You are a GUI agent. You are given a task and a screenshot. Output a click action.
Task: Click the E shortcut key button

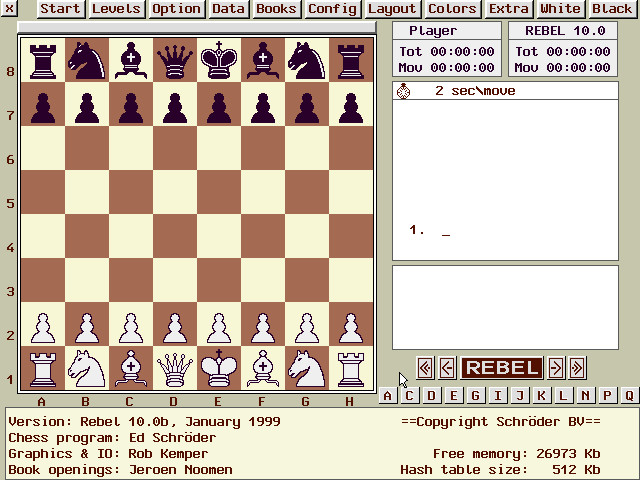pos(453,396)
